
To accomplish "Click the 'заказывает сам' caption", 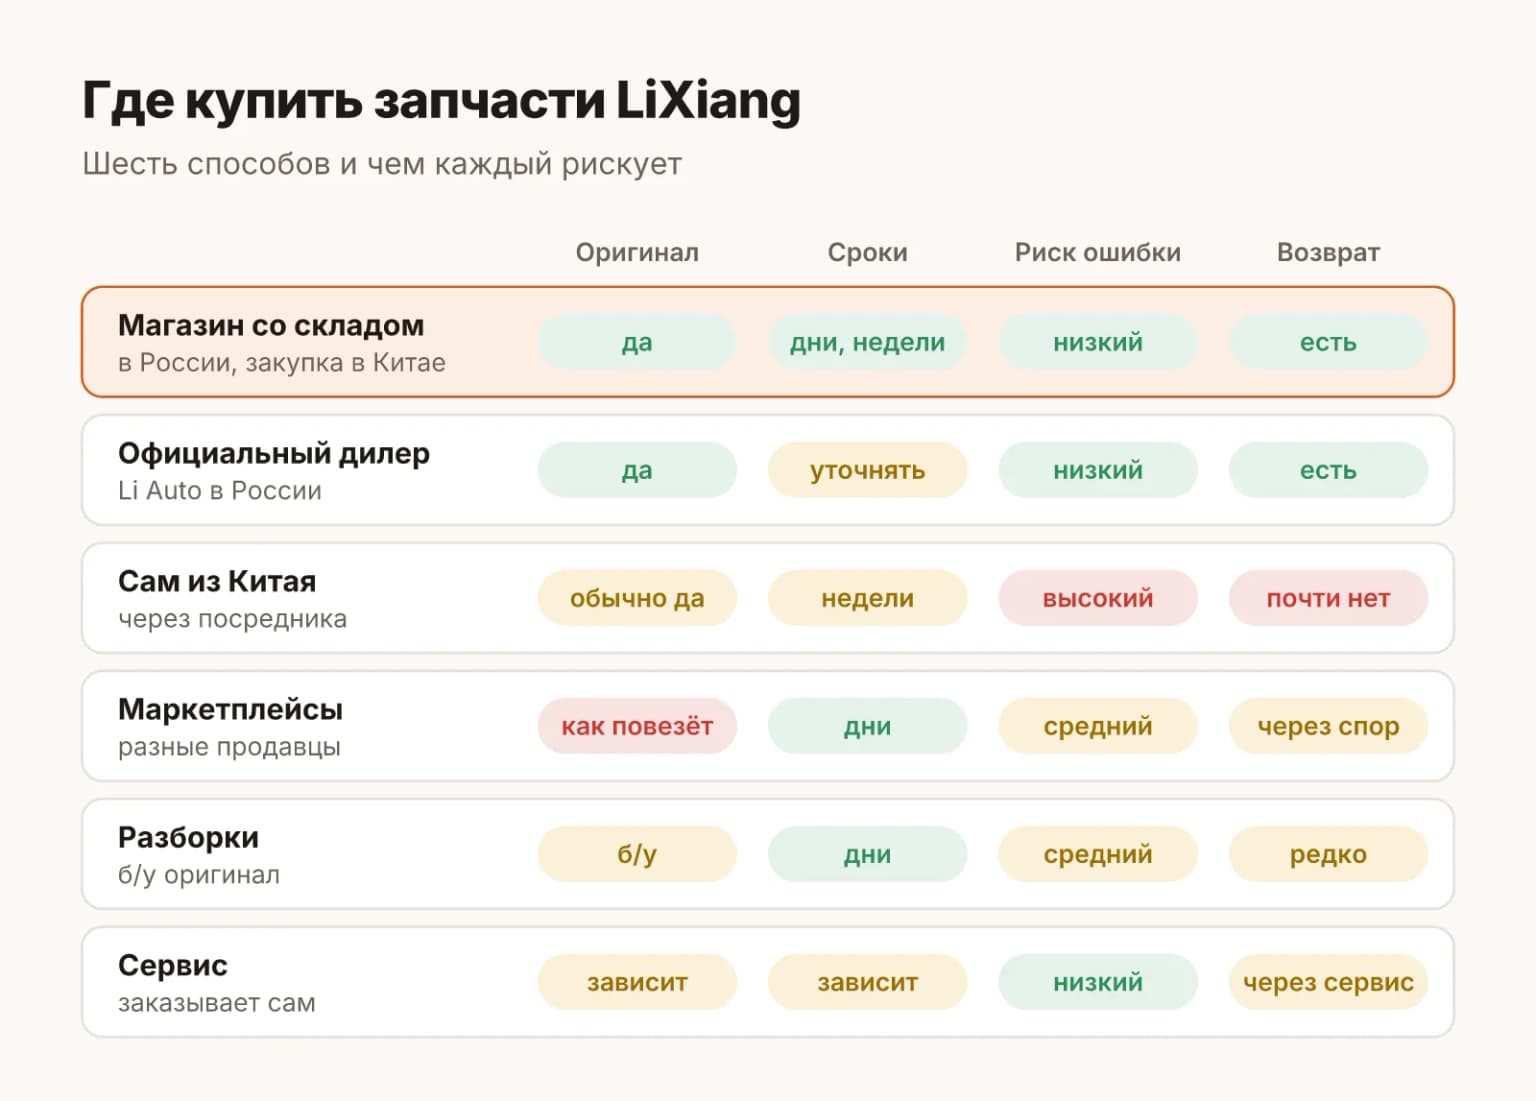I will click(217, 1002).
